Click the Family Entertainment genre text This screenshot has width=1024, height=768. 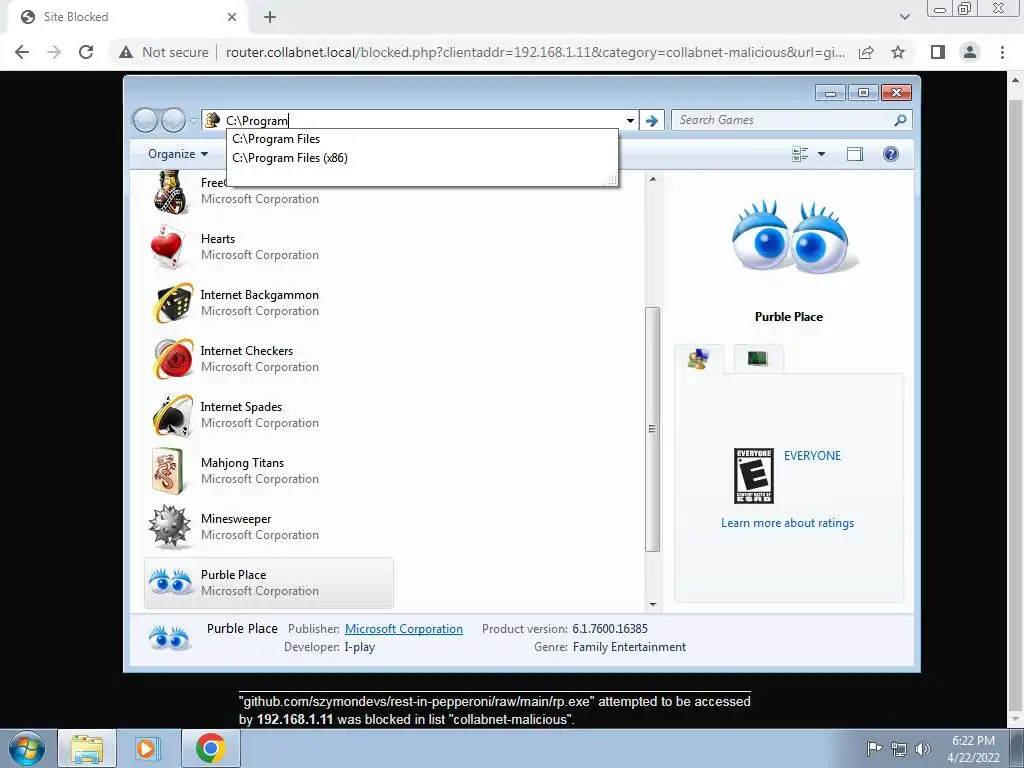[x=629, y=647]
